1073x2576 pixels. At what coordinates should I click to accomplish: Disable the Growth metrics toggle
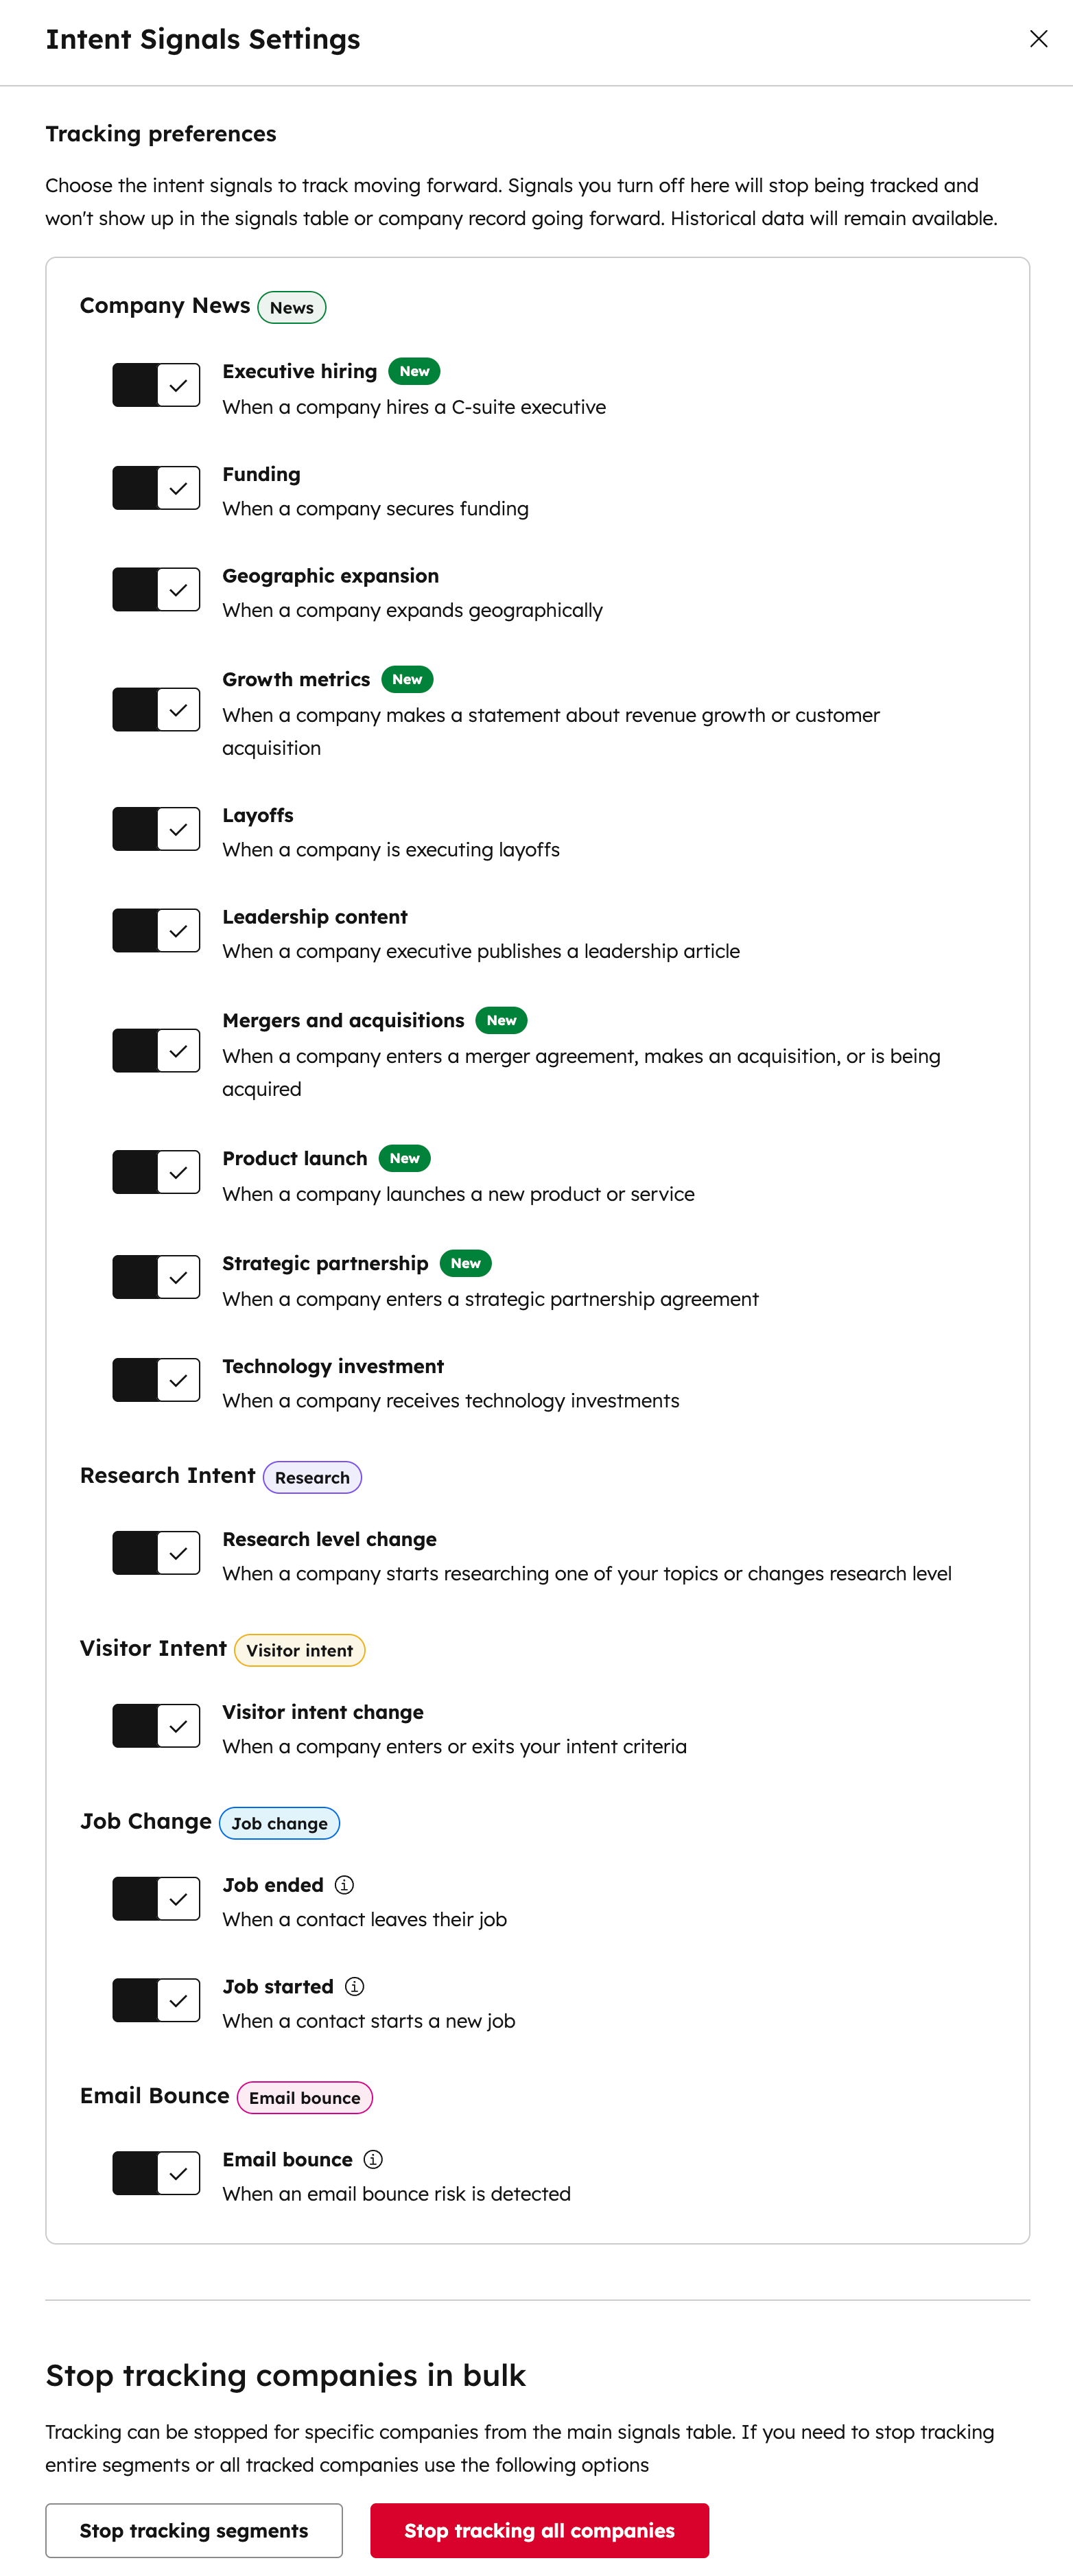(156, 709)
